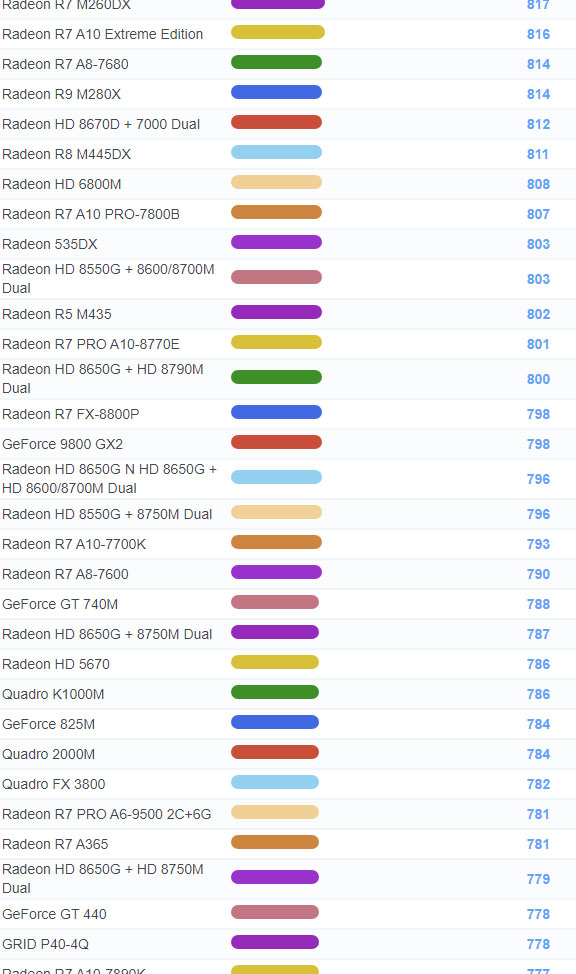Viewport: 576px width, 974px height.
Task: Click score 812 for HD 8670D + 7000 Dual
Action: pyautogui.click(x=538, y=124)
